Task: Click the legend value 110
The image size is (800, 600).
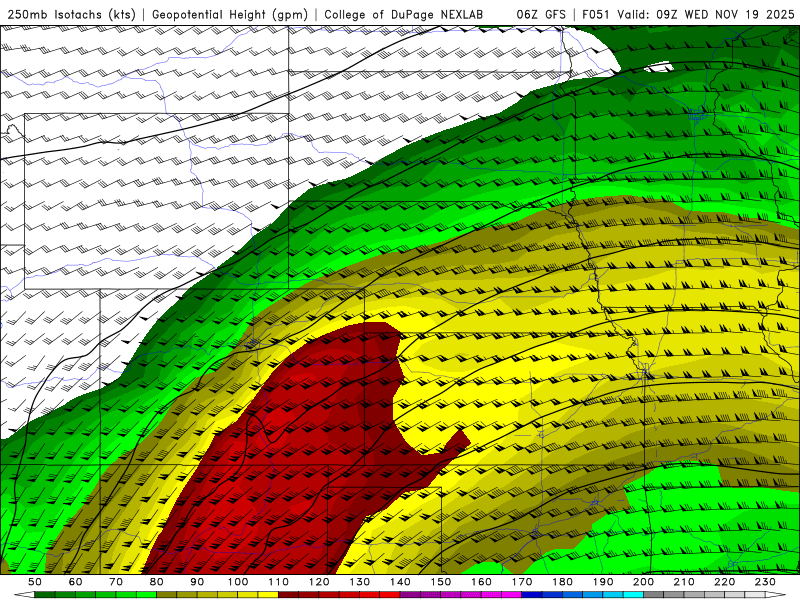Action: pos(279,582)
